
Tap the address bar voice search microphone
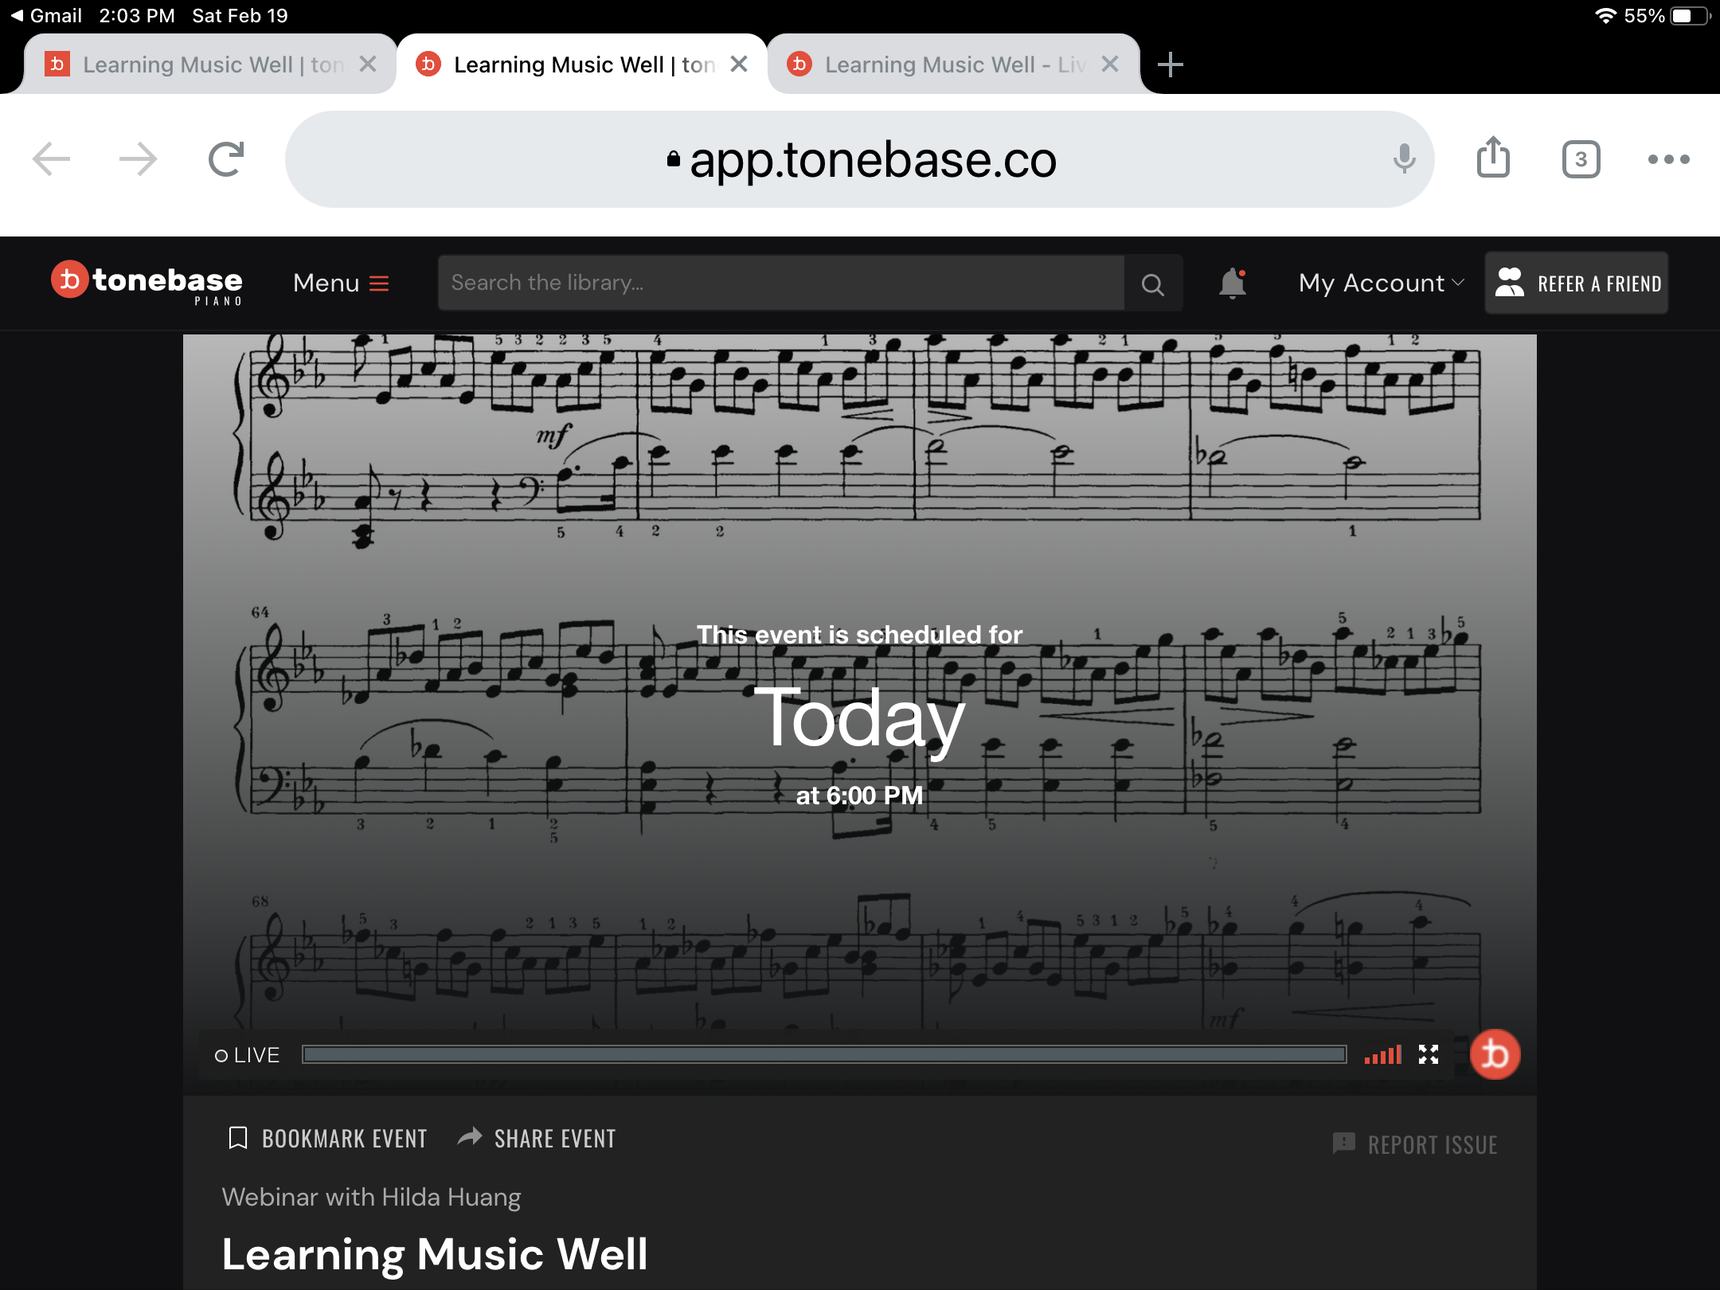pos(1404,159)
